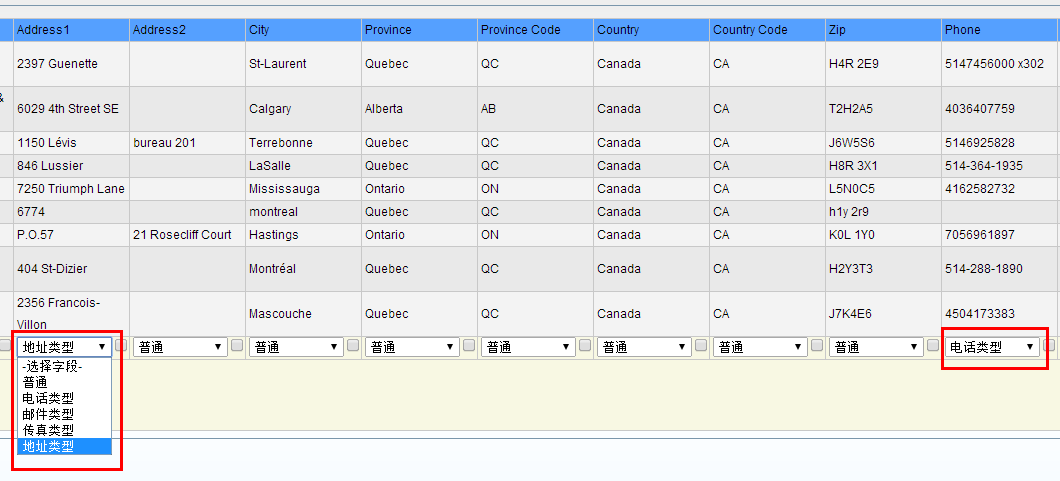Pick the 普通 option in the open dropdown list

(35, 382)
